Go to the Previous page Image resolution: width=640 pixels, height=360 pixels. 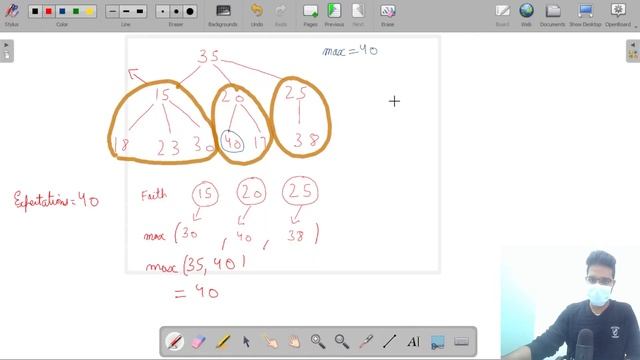334,15
